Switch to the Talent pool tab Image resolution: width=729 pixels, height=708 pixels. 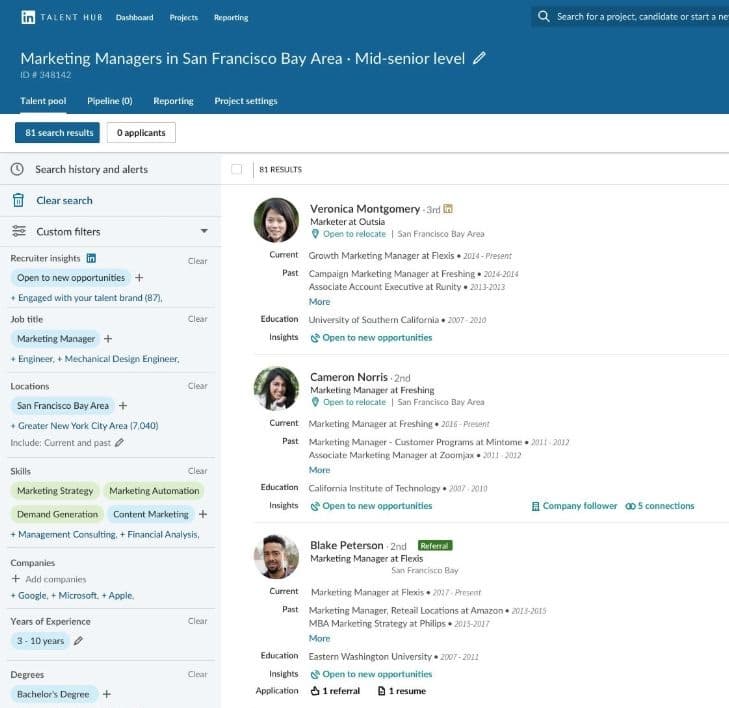click(x=43, y=101)
